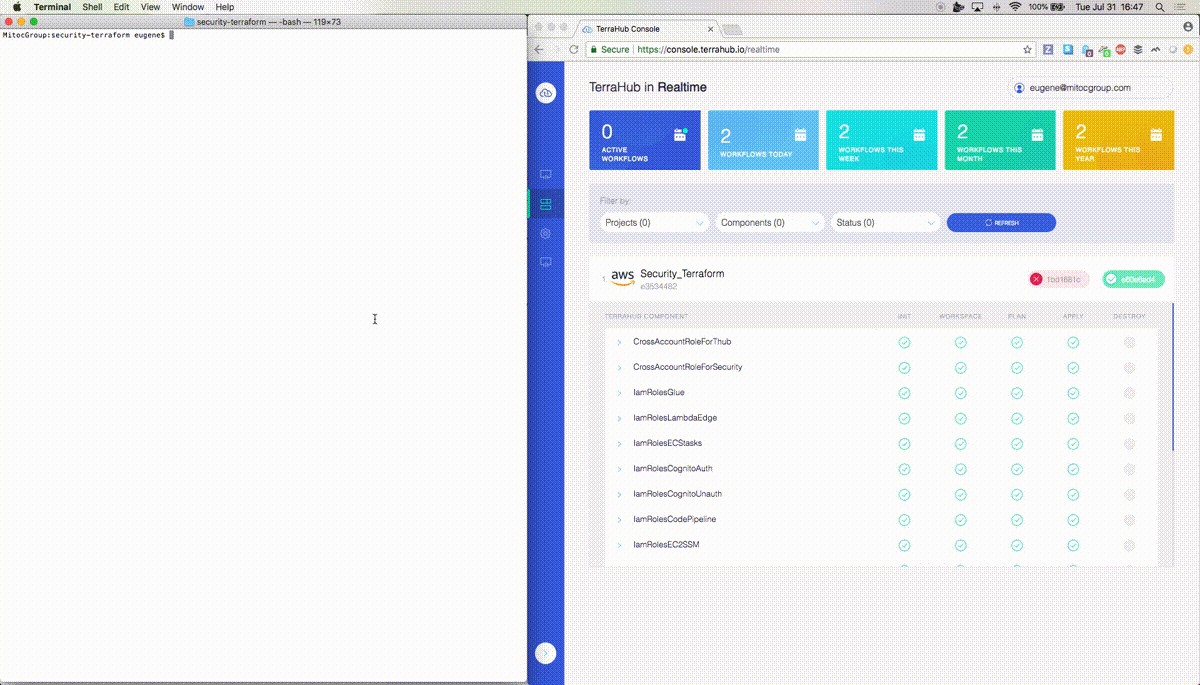Click the component list vertical scrollbar
The width and height of the screenshot is (1200, 685).
coord(1174,377)
